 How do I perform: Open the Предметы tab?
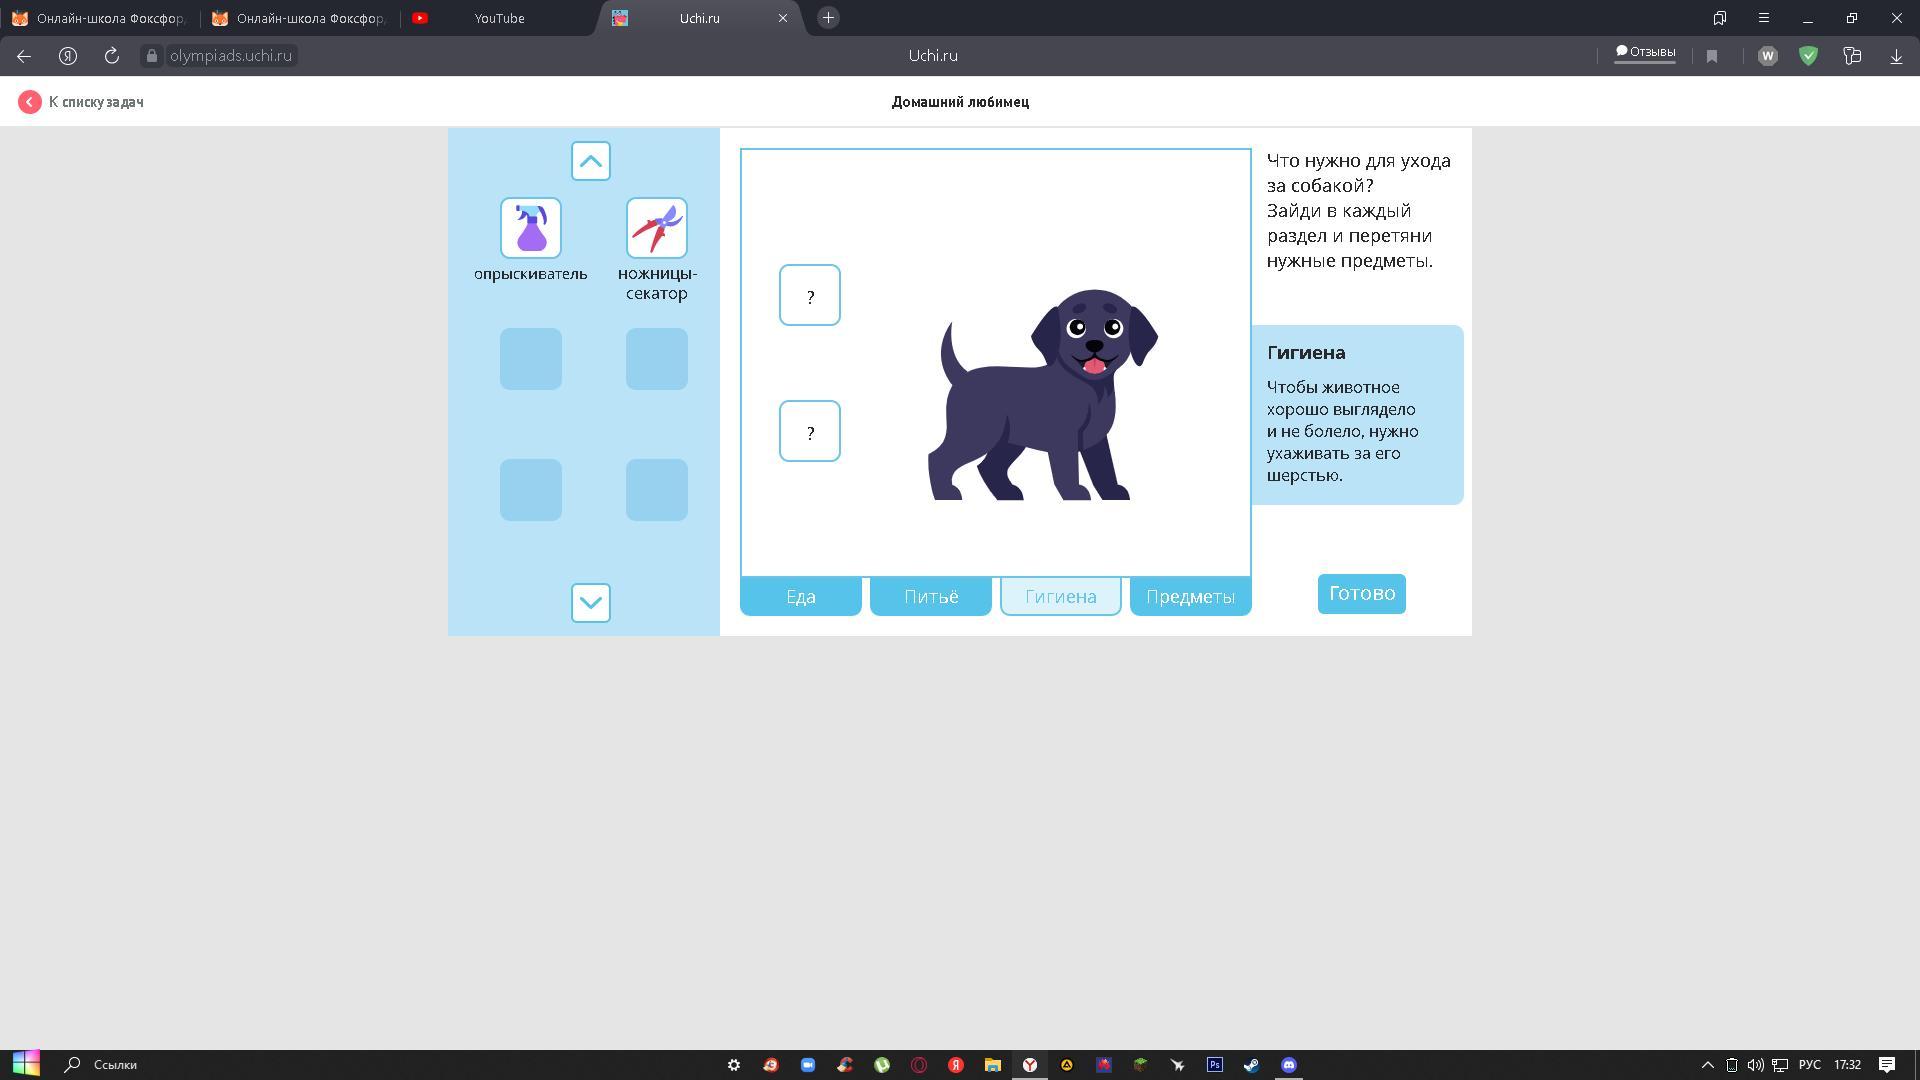[x=1190, y=597]
